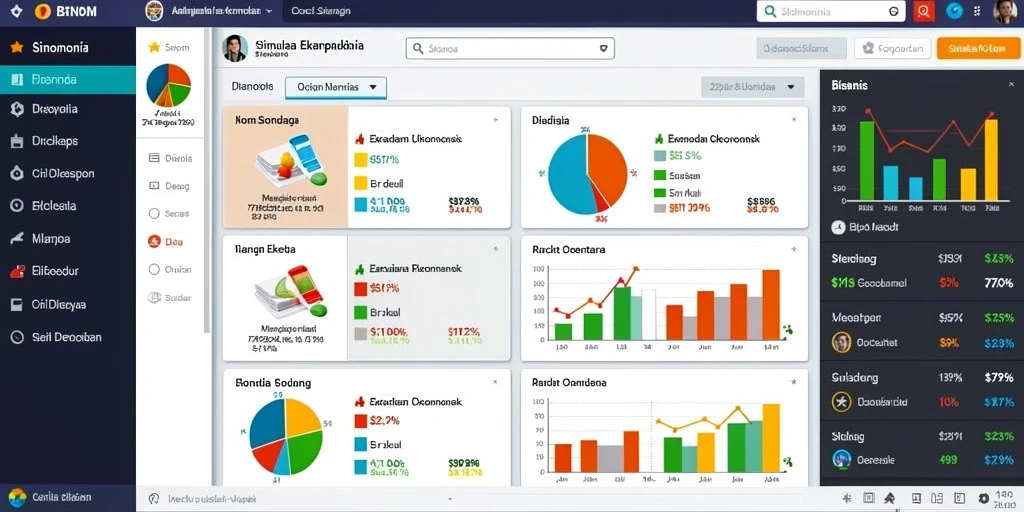
Task: Click the red icon beside Dba
Action: tap(154, 242)
